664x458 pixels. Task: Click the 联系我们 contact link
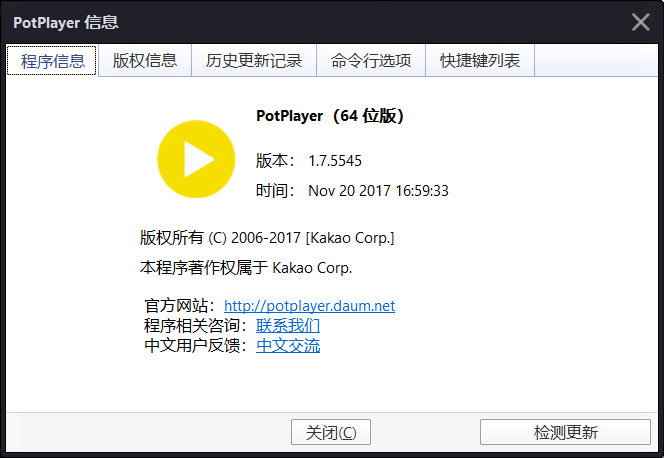click(x=288, y=326)
